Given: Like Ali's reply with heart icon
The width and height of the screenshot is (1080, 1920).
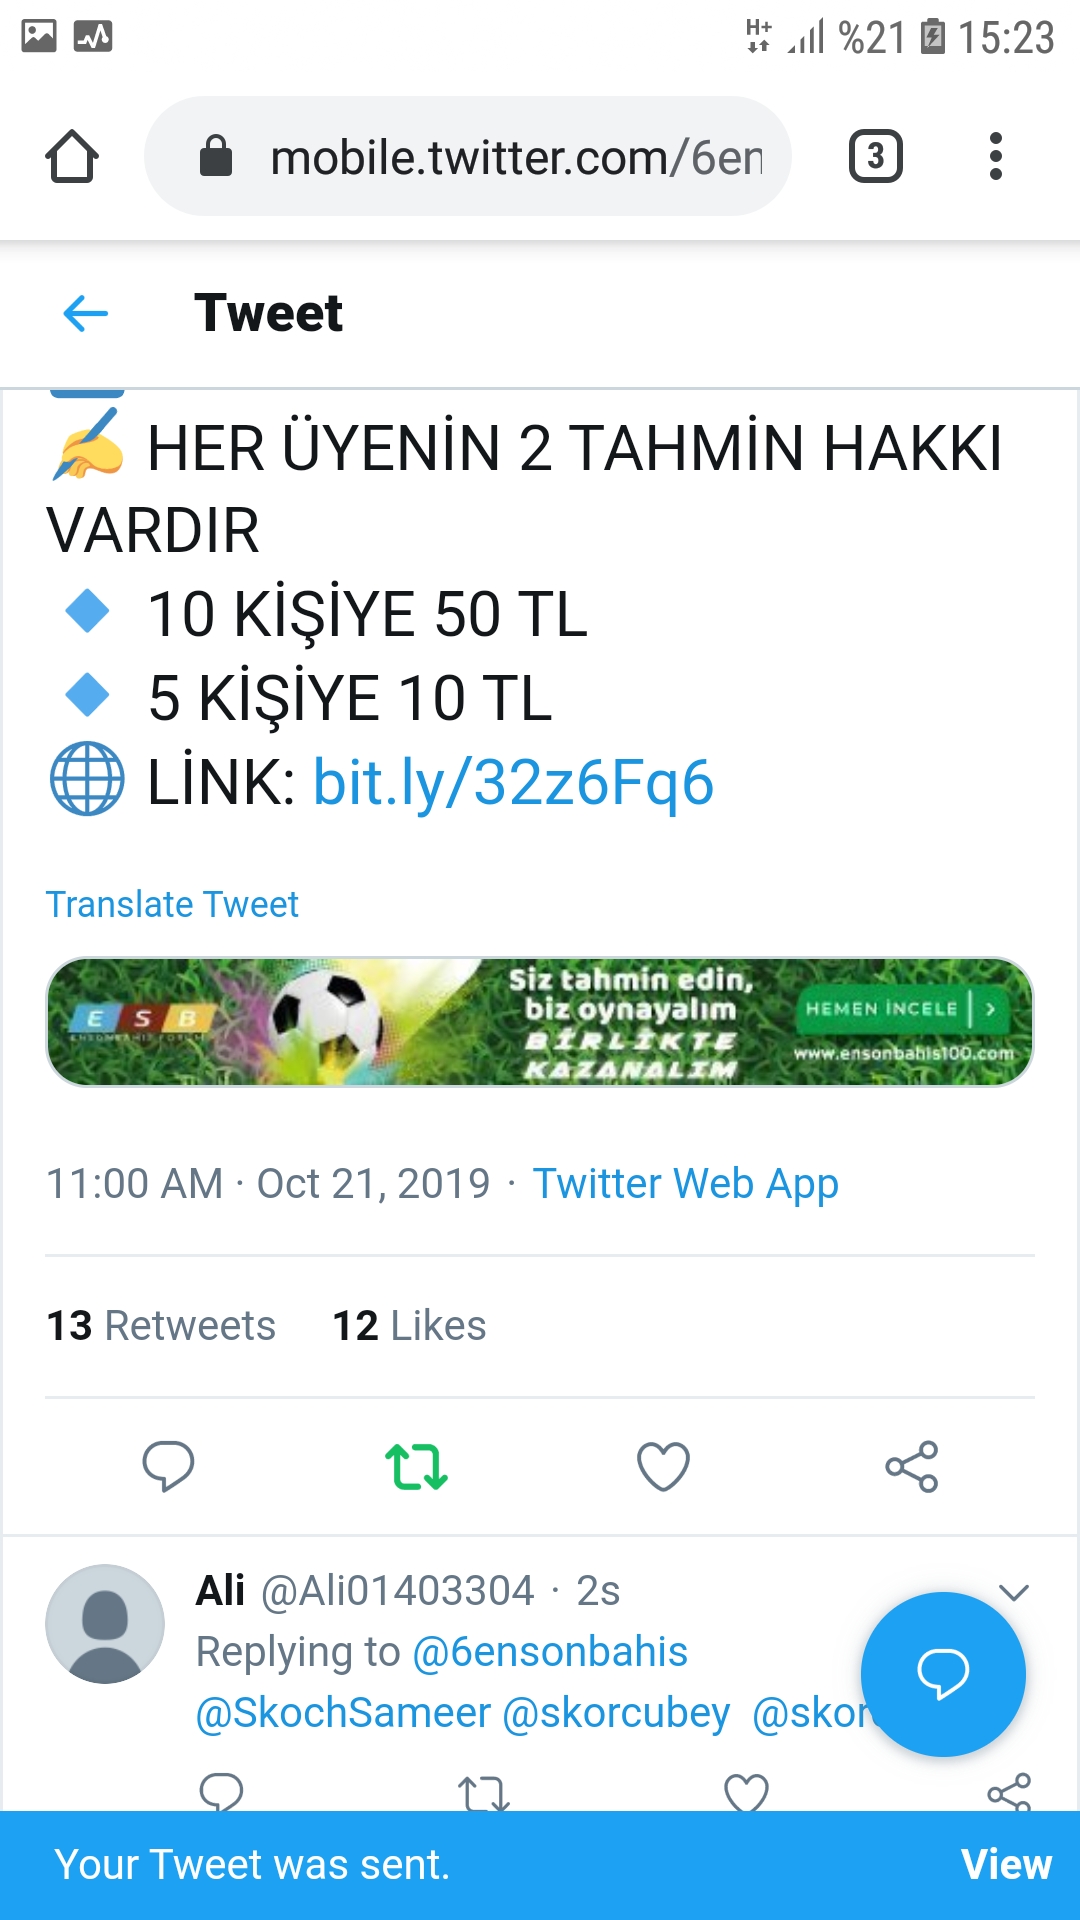Looking at the screenshot, I should (746, 1793).
